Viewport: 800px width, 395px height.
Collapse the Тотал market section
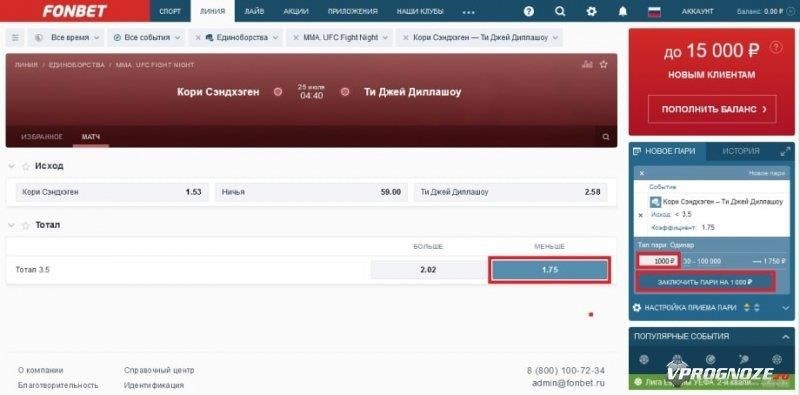click(11, 225)
